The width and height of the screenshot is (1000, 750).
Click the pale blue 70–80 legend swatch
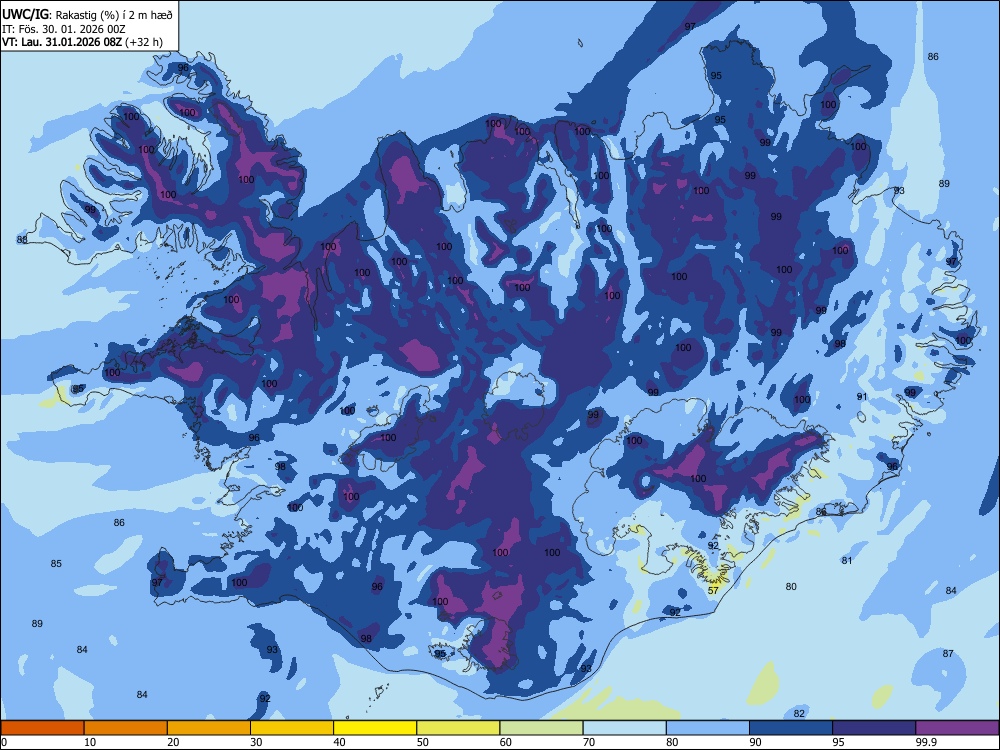pos(624,728)
